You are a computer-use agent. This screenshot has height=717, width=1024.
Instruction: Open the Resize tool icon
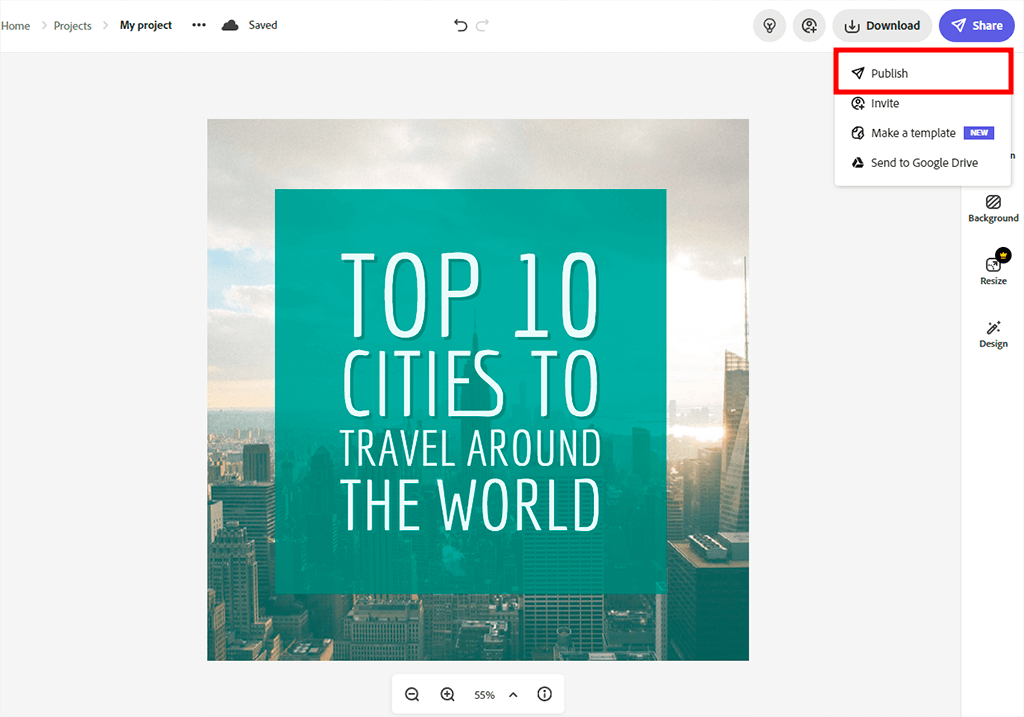(993, 268)
